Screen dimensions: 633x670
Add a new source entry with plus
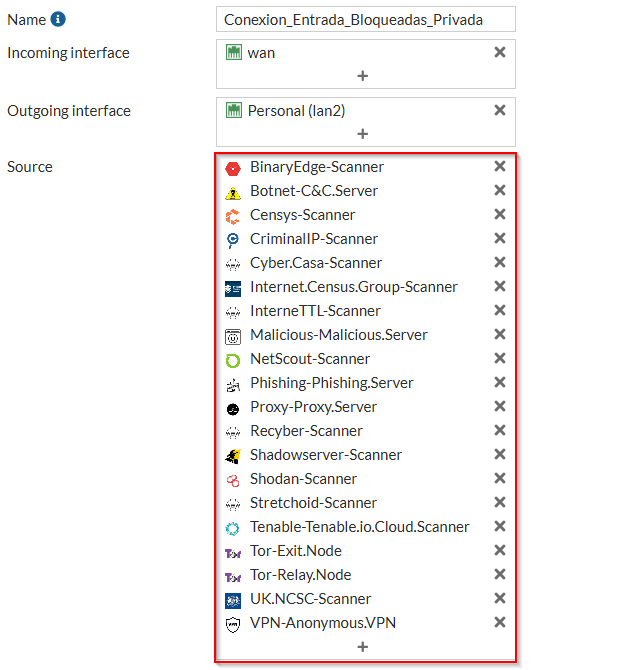pos(363,647)
